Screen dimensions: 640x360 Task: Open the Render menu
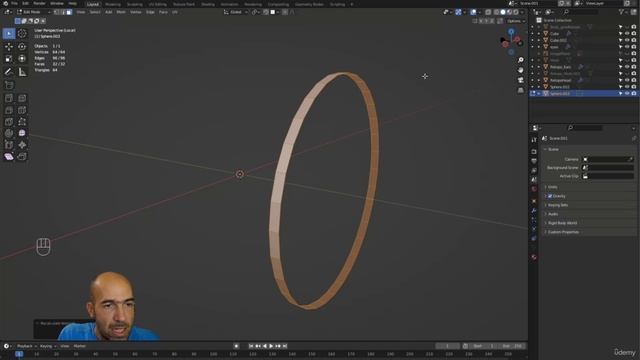click(x=39, y=4)
